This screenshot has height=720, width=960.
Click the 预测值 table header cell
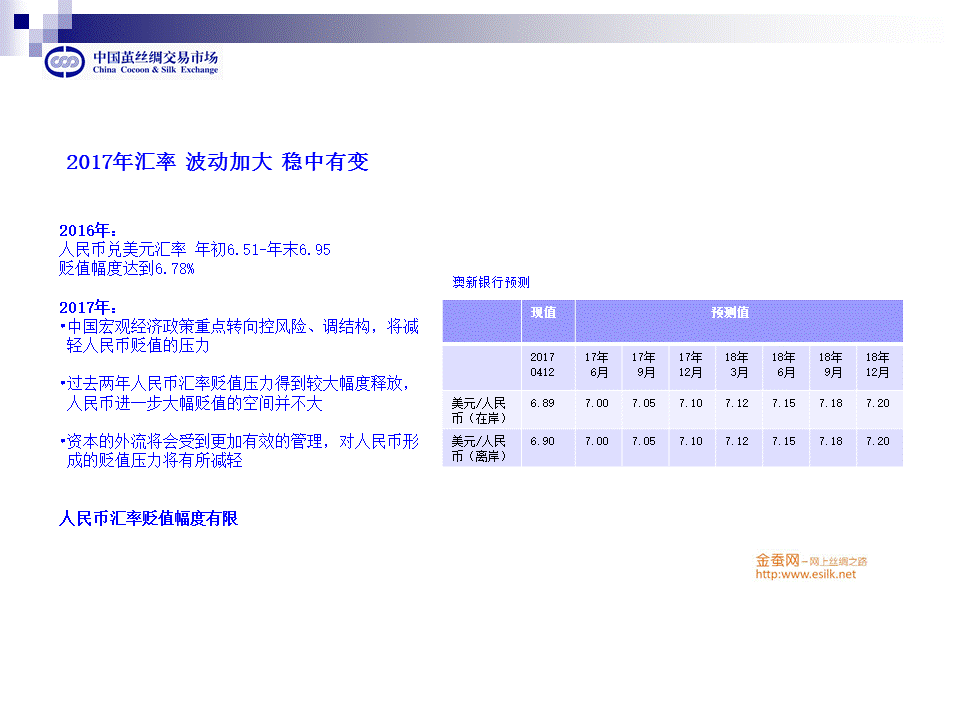pos(730,312)
